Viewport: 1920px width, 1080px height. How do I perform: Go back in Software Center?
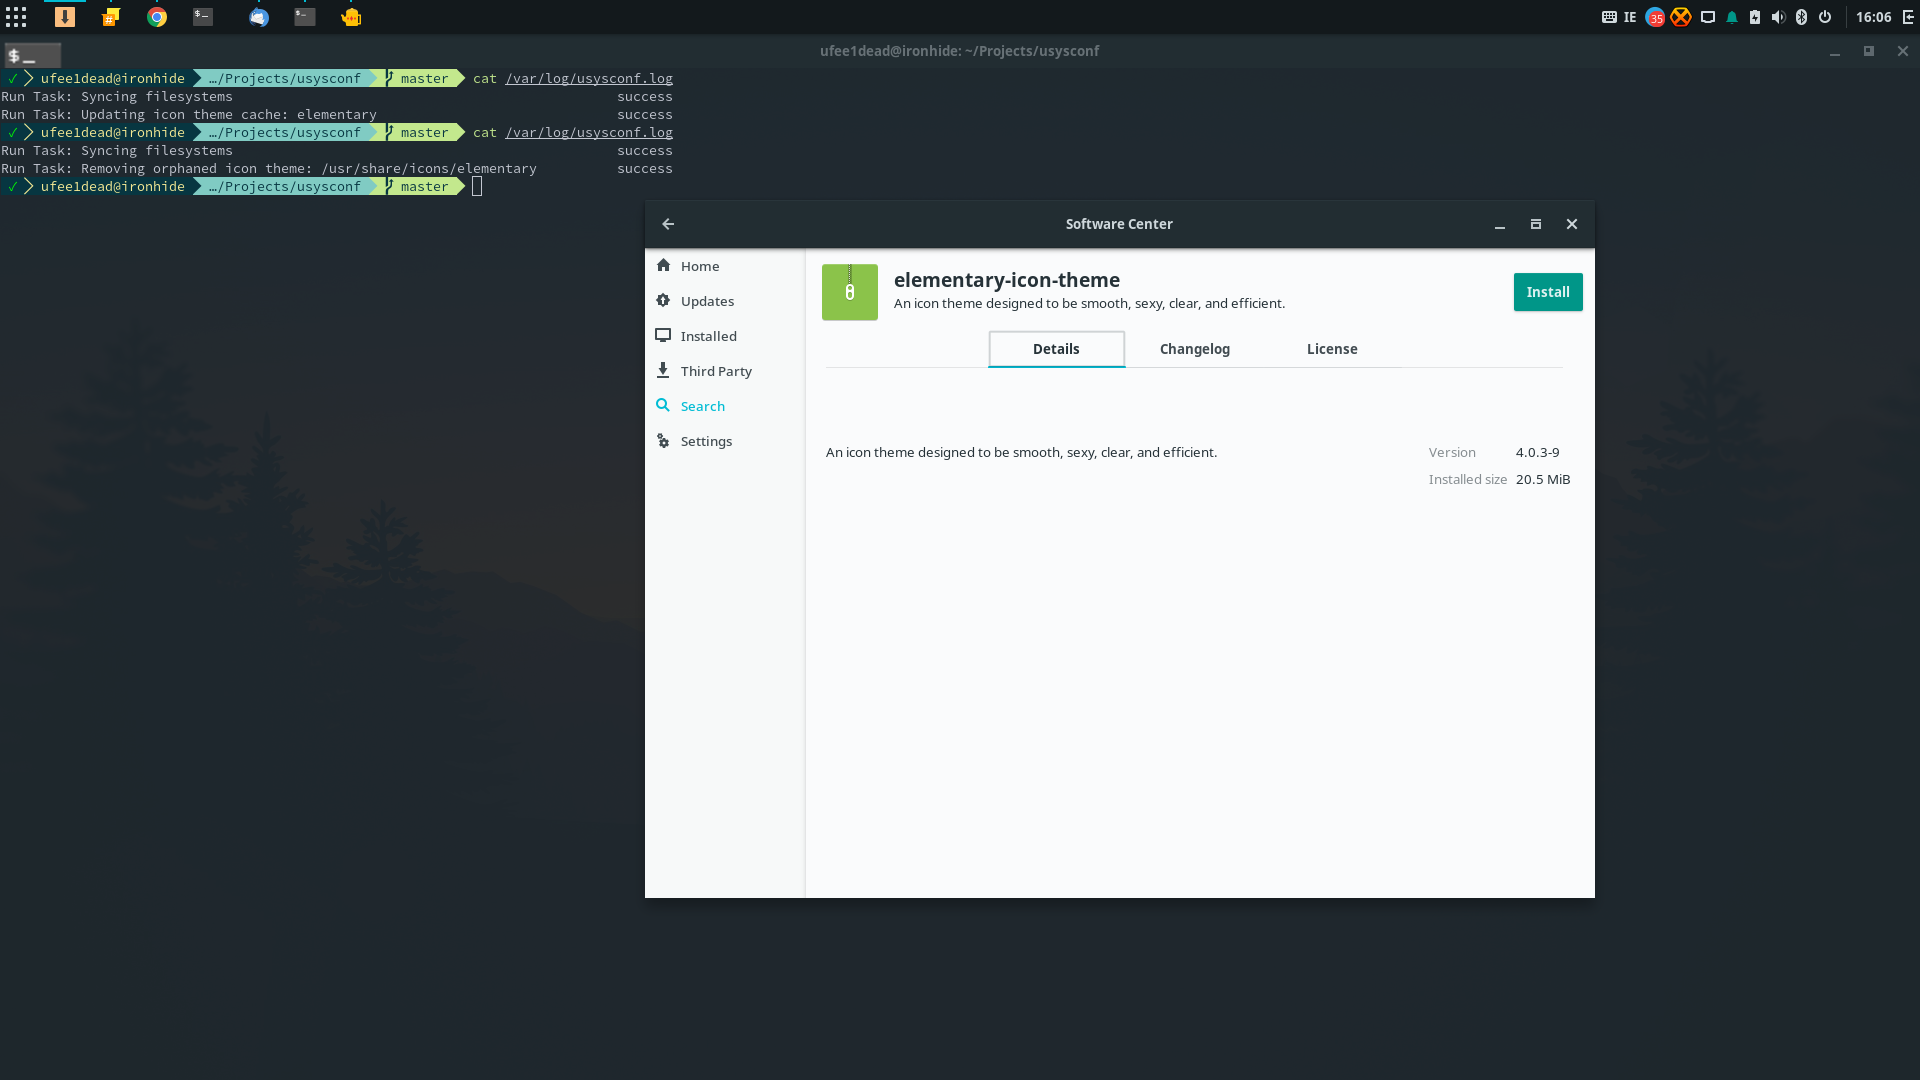668,224
